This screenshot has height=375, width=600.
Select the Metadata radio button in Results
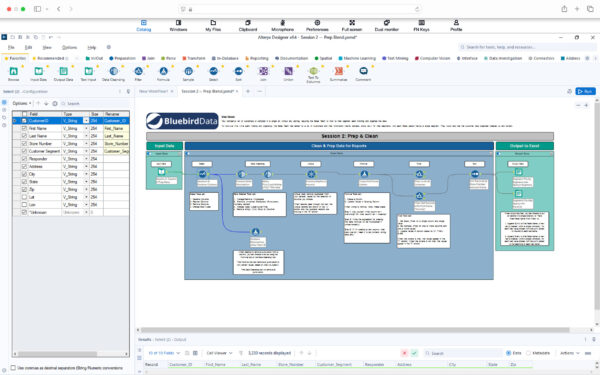coord(528,353)
